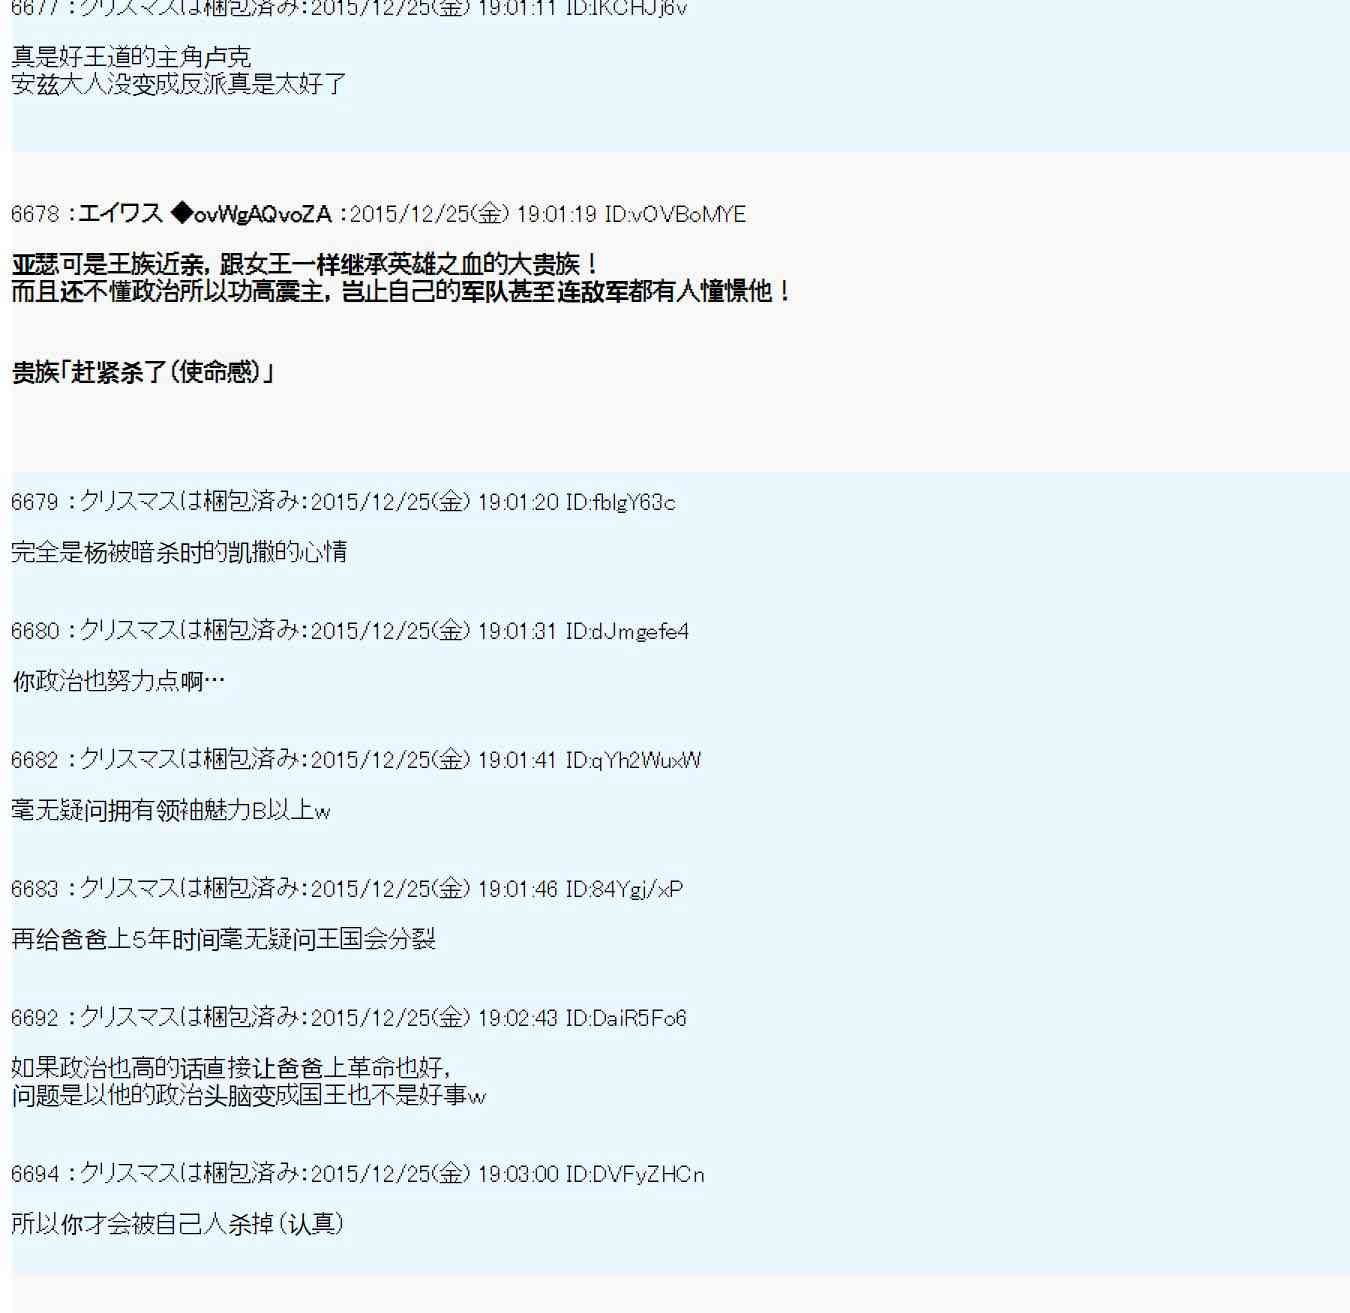The height and width of the screenshot is (1313, 1350).
Task: Click the bold line 贵族「赶紧杀了(使命感)」
Action: pyautogui.click(x=143, y=373)
